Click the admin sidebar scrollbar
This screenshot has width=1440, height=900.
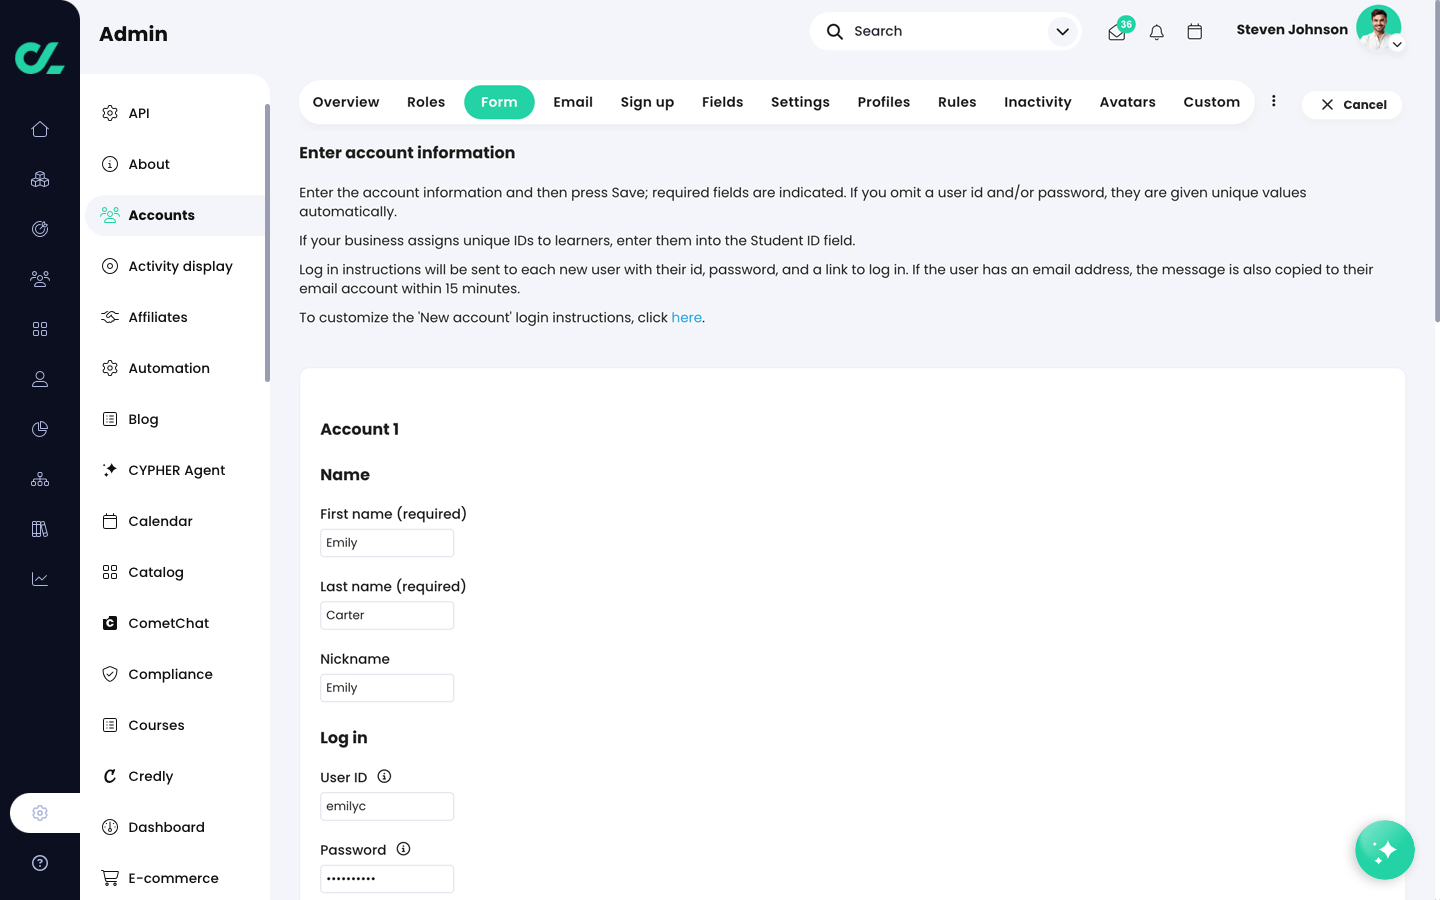pyautogui.click(x=267, y=242)
